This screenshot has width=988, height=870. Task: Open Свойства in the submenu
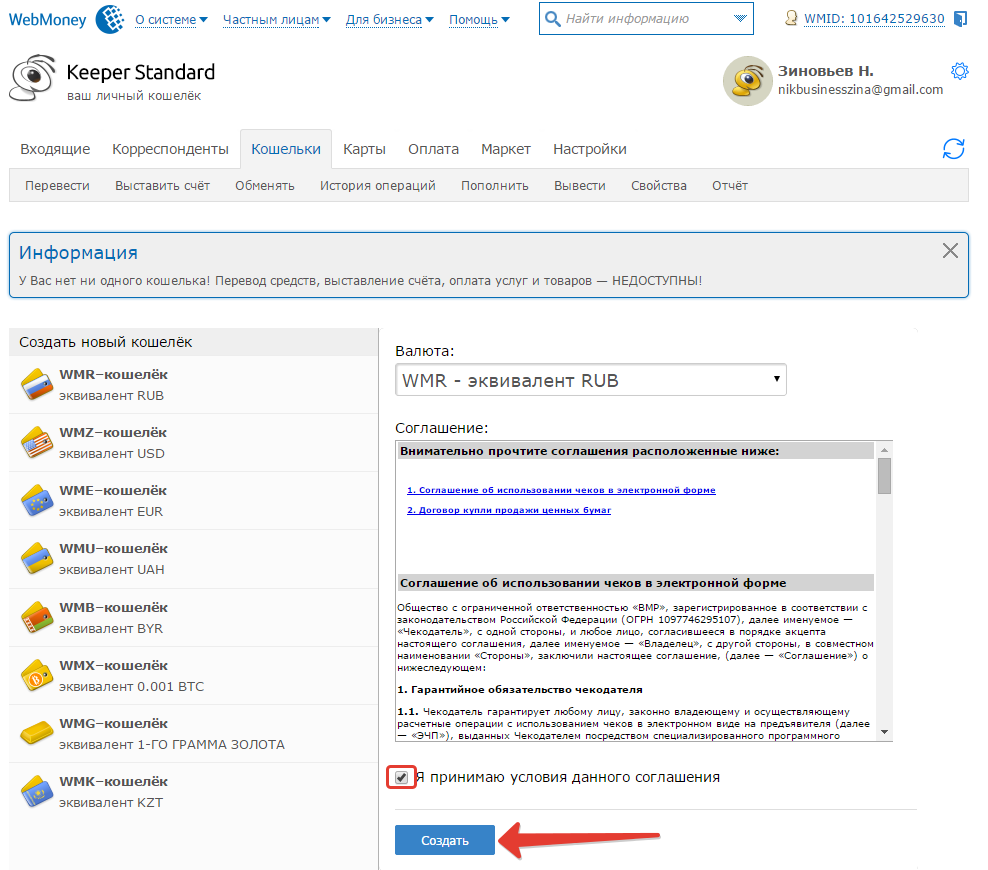[659, 186]
